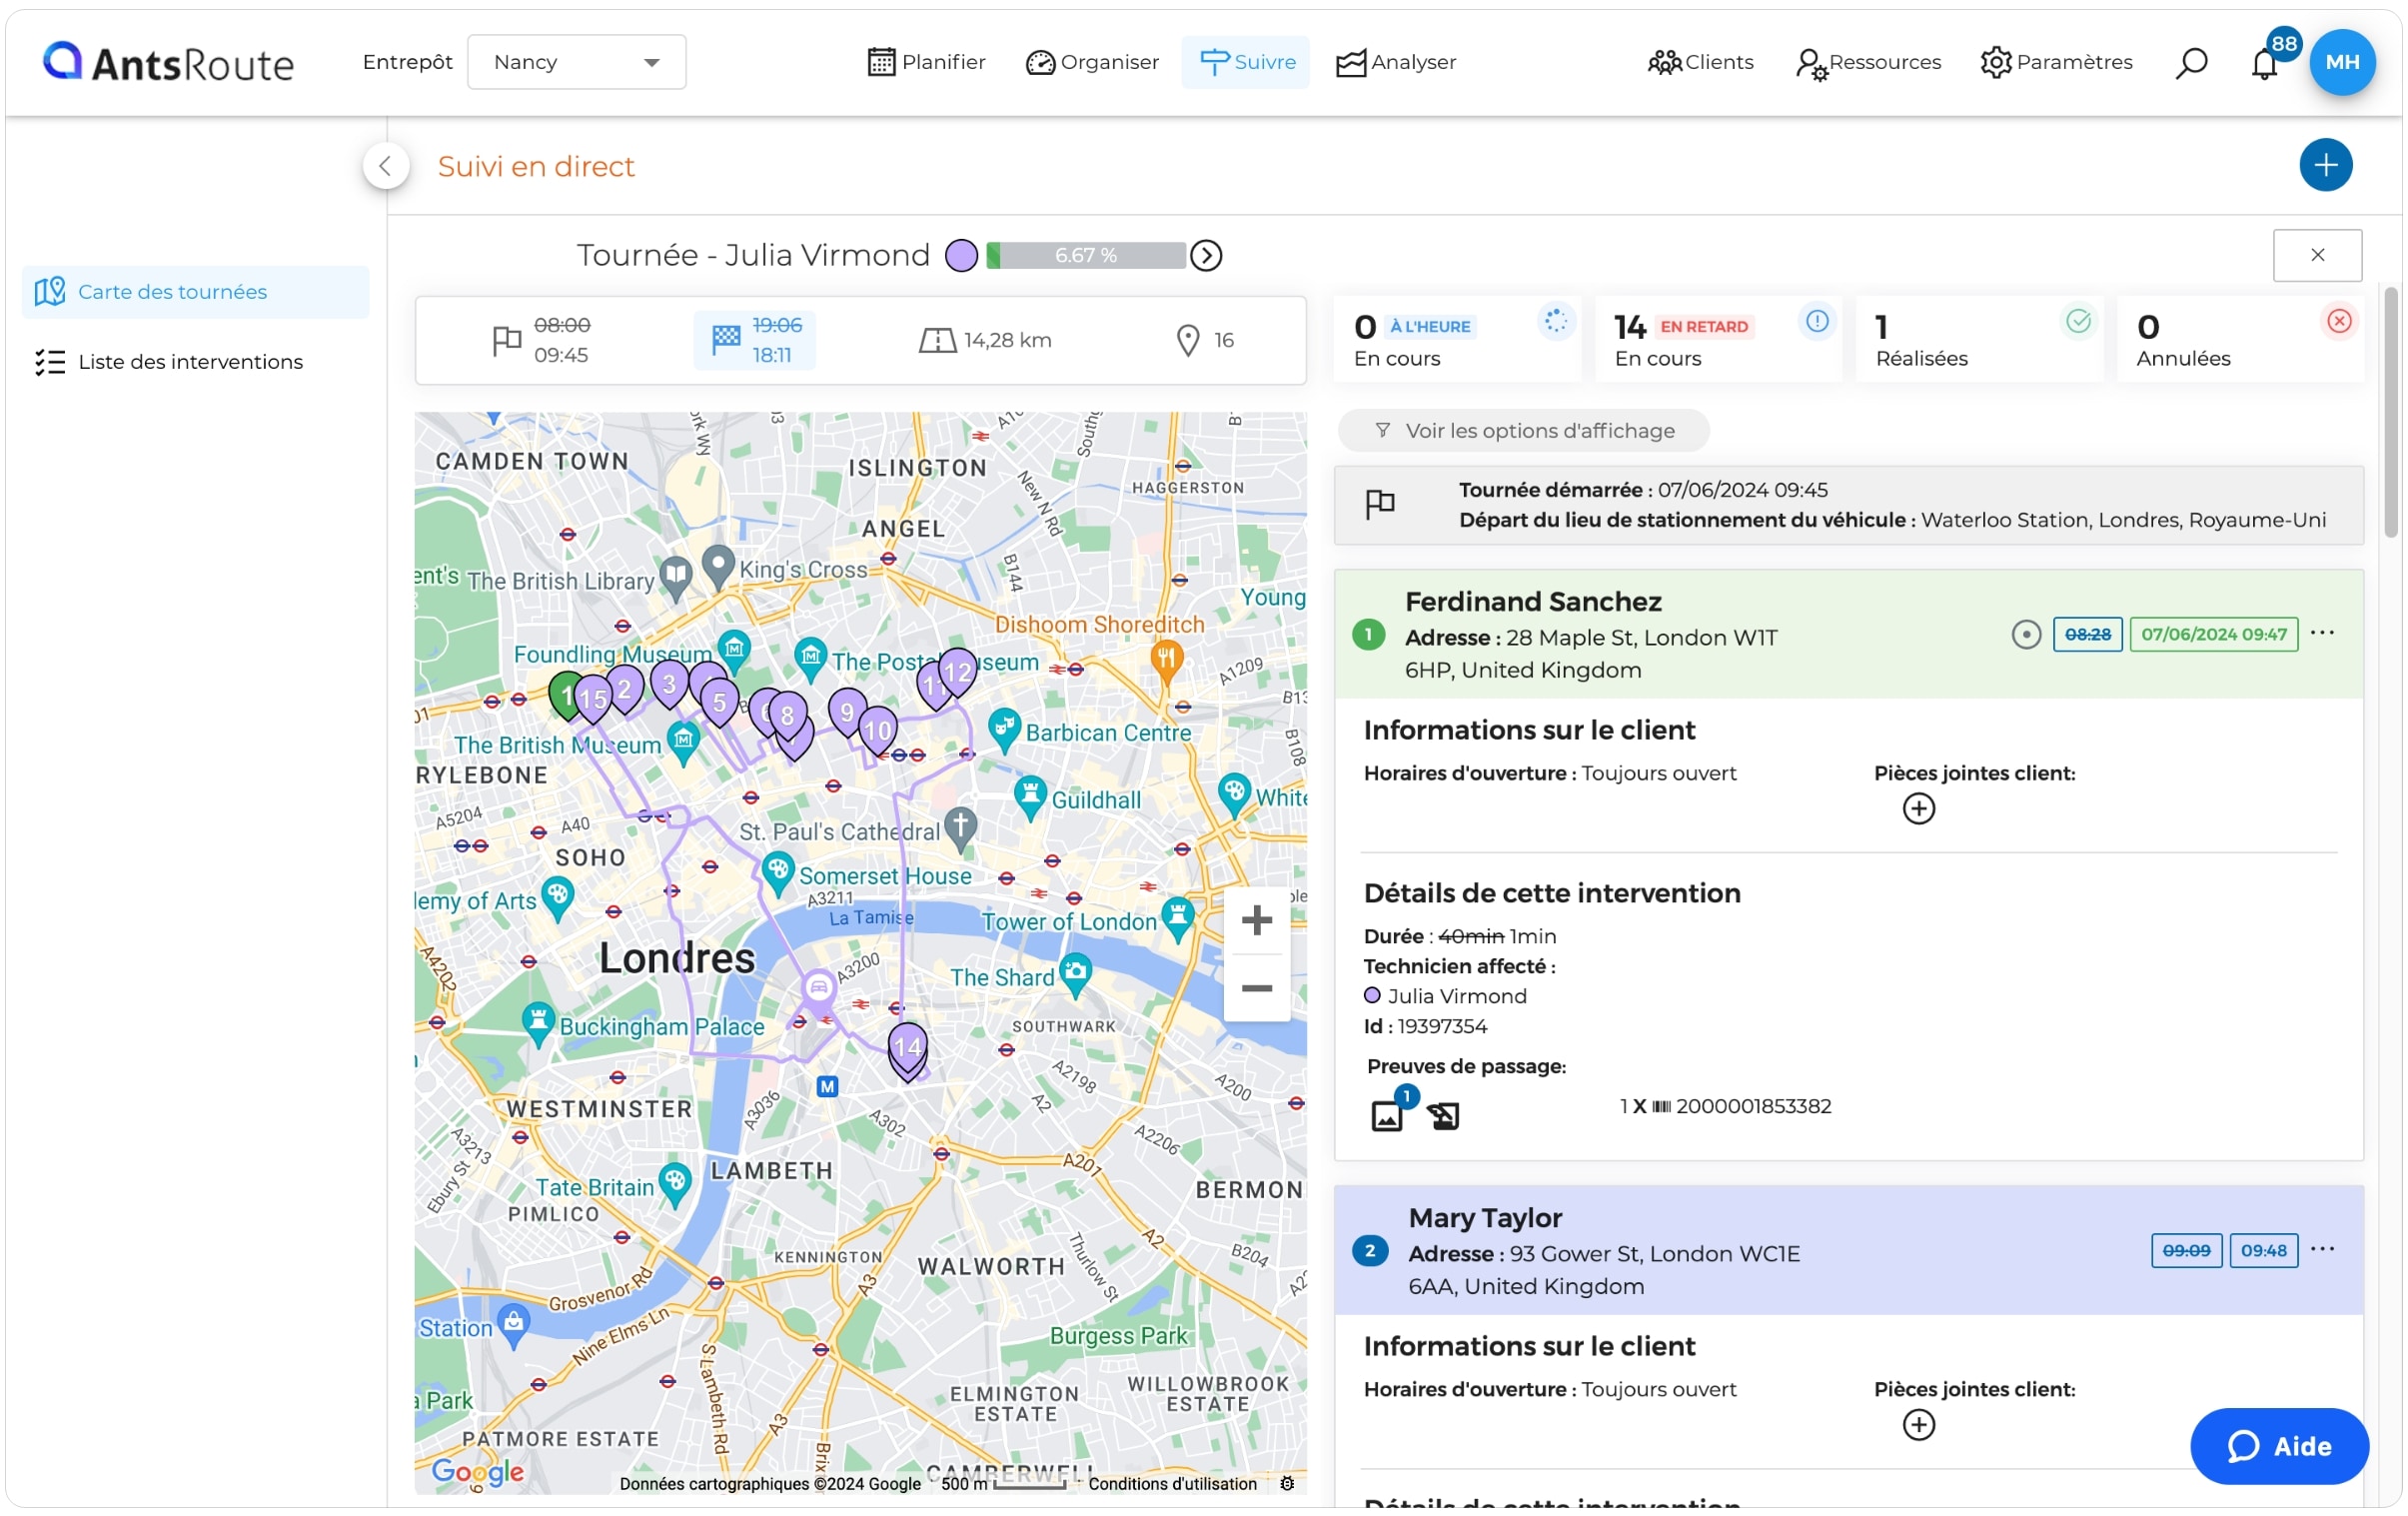This screenshot has width=2408, height=1516.
Task: Click the 6.67 % route progress bar
Action: click(1086, 256)
